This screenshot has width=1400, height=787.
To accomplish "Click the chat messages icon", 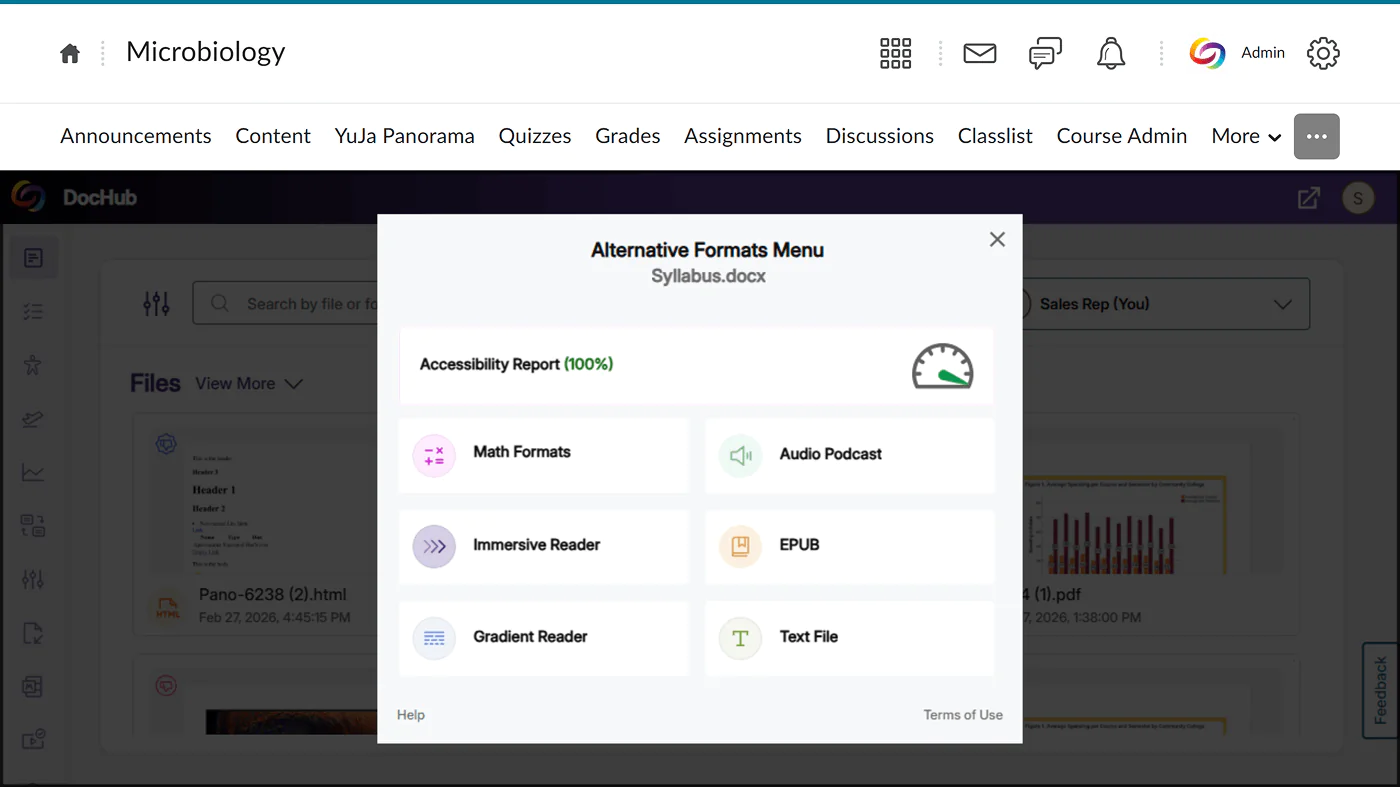I will click(1045, 53).
